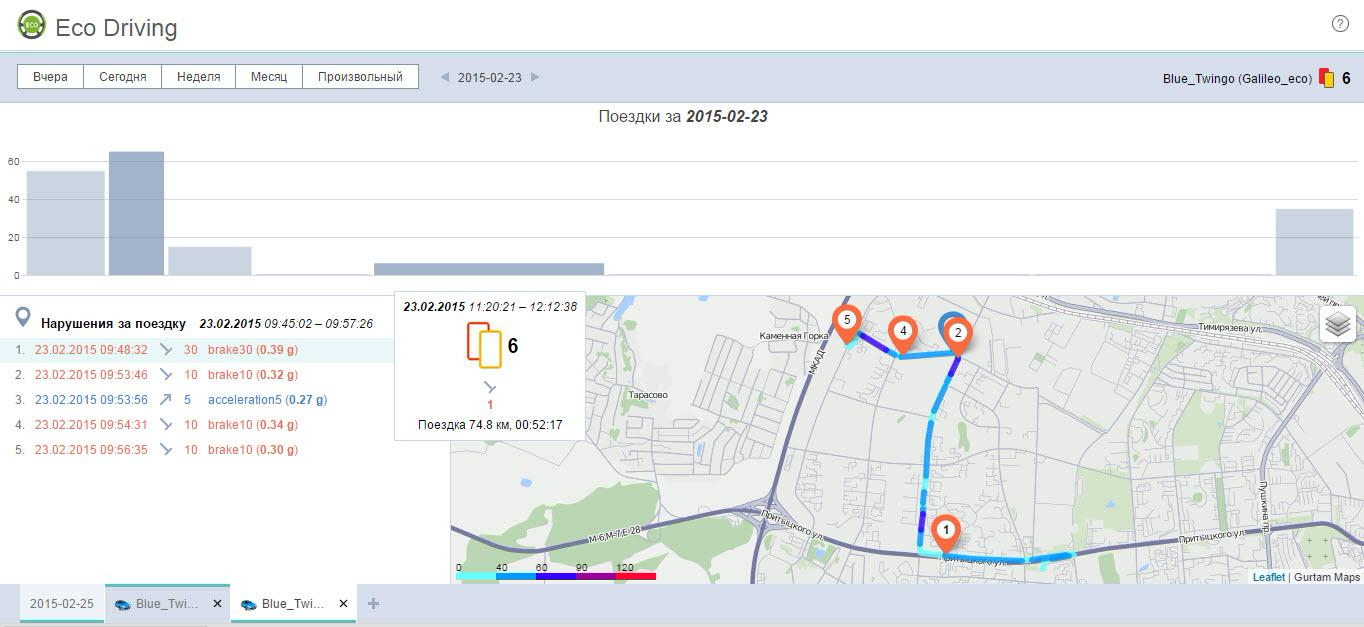This screenshot has width=1364, height=627.
Task: Go to next date arrow
Action: [535, 77]
